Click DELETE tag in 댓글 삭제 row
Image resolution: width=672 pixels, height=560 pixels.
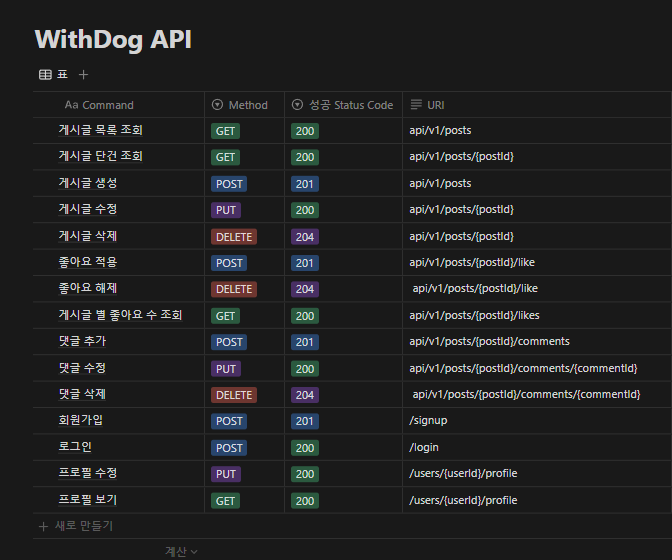tap(234, 395)
